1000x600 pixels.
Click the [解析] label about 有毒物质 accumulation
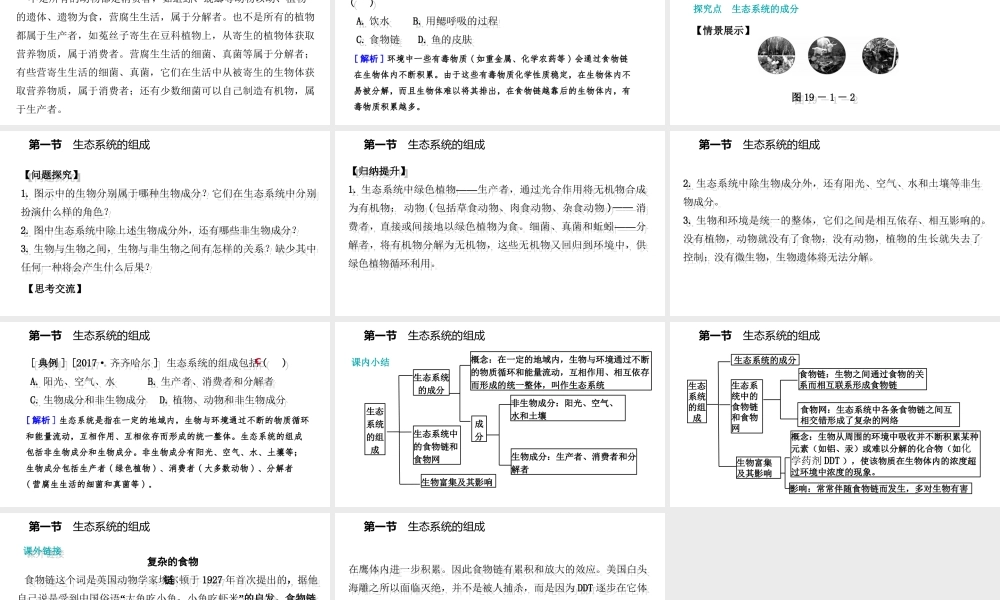[x=369, y=59]
